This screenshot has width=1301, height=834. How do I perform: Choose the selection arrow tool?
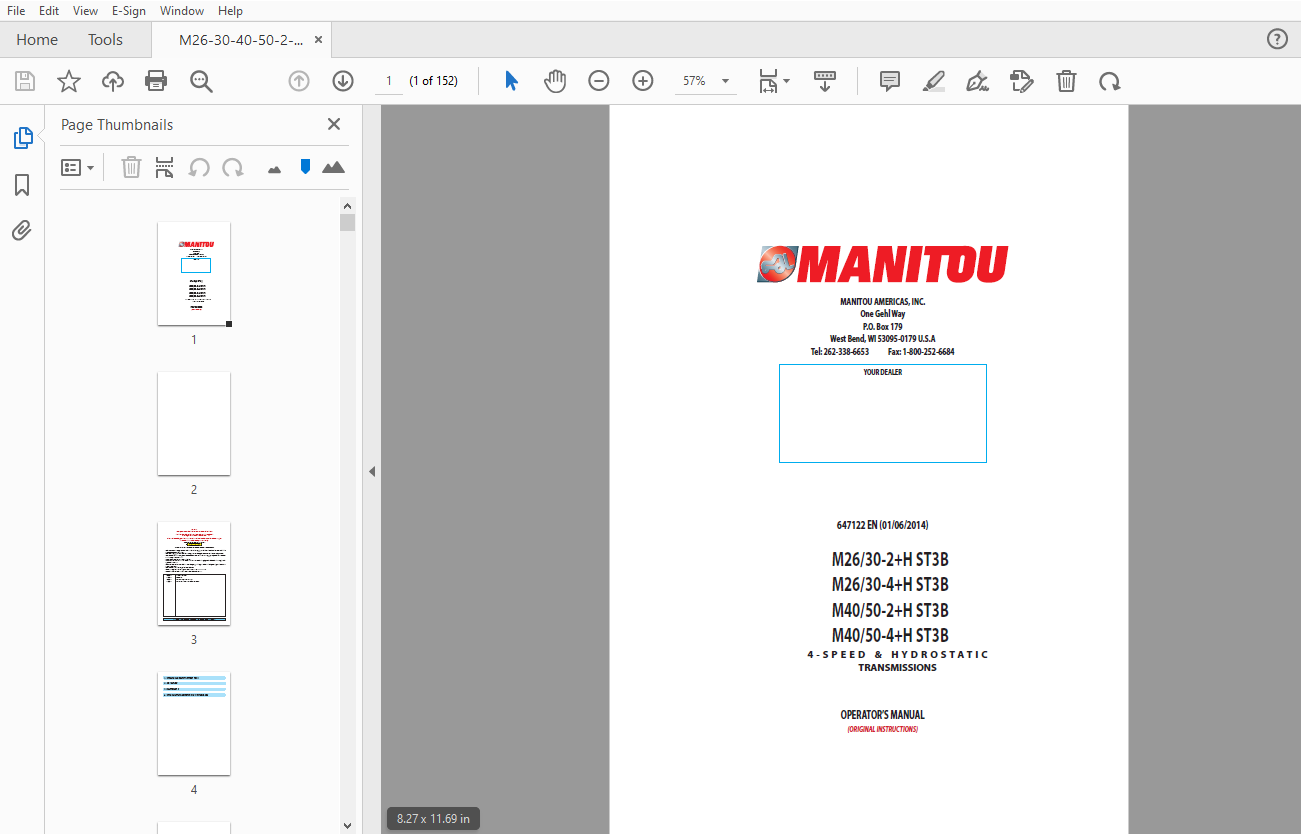511,81
